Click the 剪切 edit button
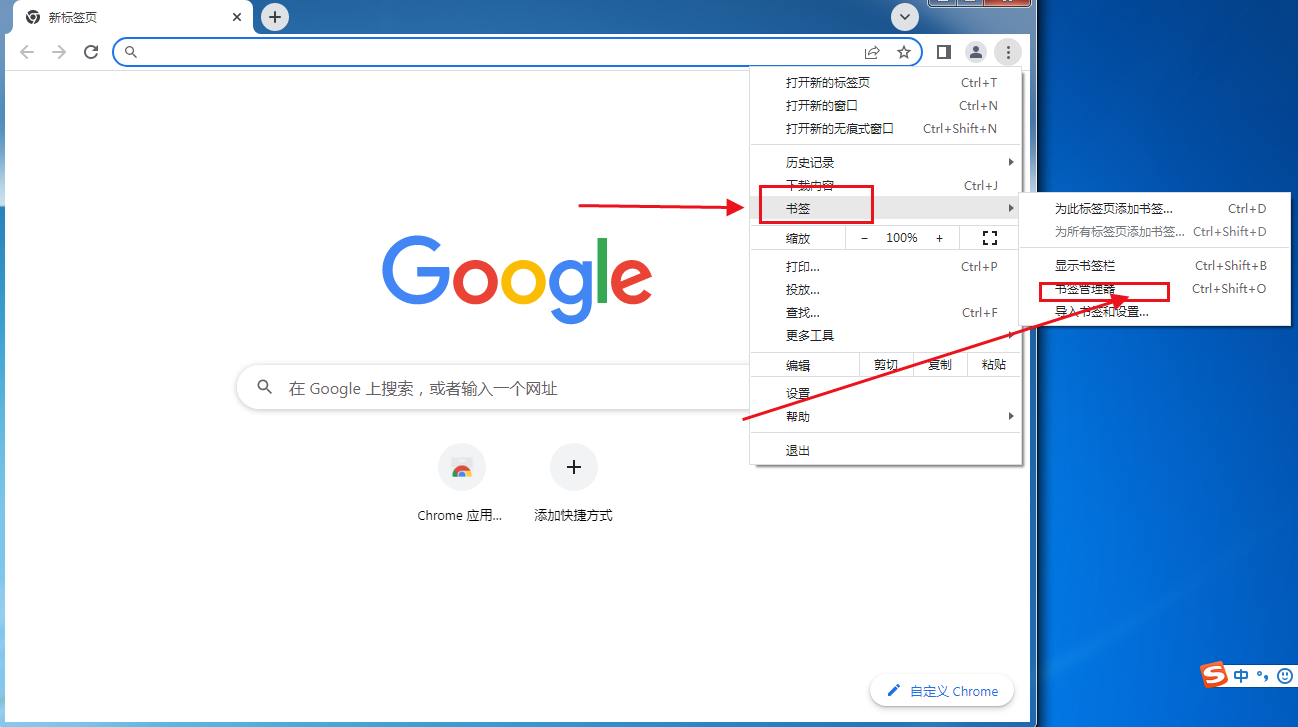Viewport: 1298px width, 727px height. 886,365
